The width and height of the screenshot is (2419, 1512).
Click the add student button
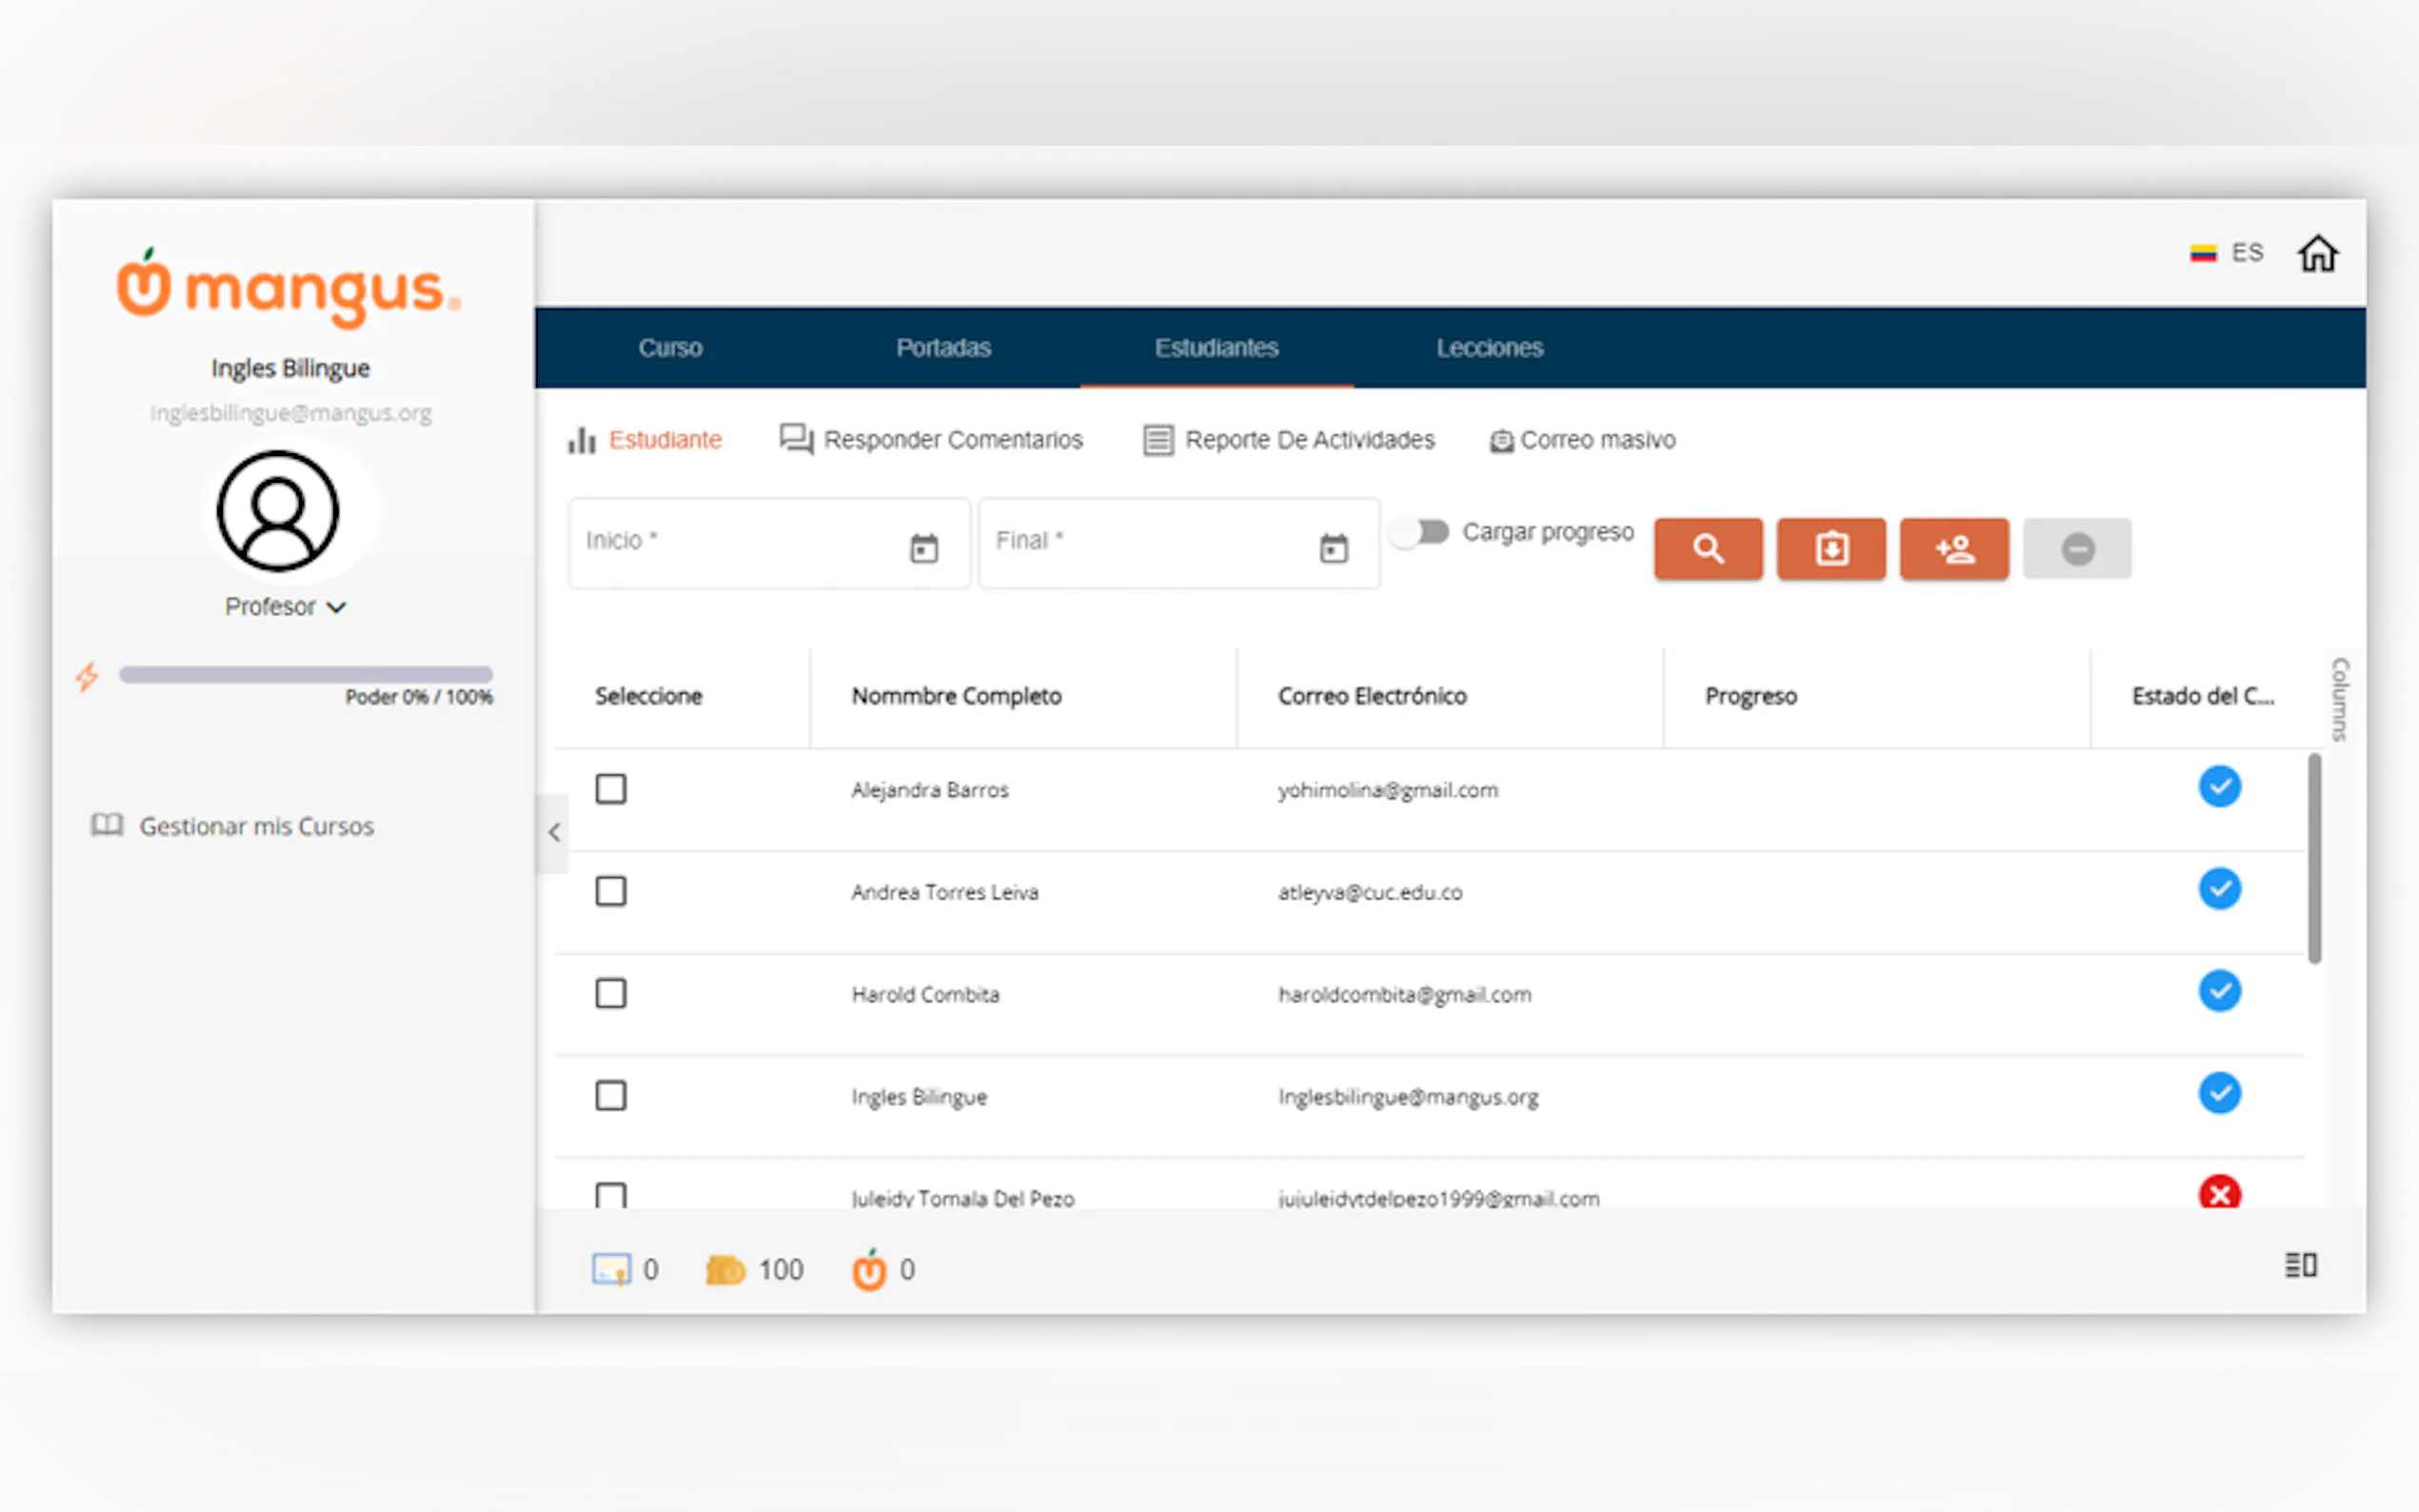(x=1953, y=548)
